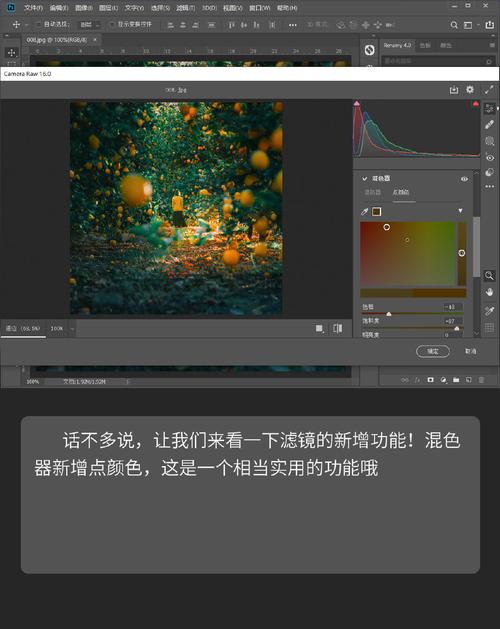Open the 编辑 (Edit) menu

[59, 8]
